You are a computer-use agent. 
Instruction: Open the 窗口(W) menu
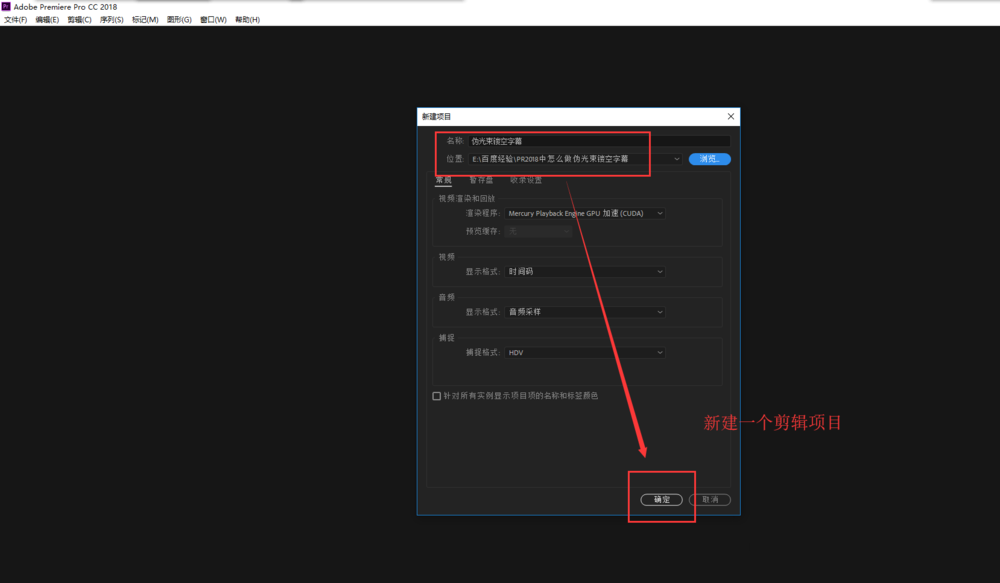214,20
